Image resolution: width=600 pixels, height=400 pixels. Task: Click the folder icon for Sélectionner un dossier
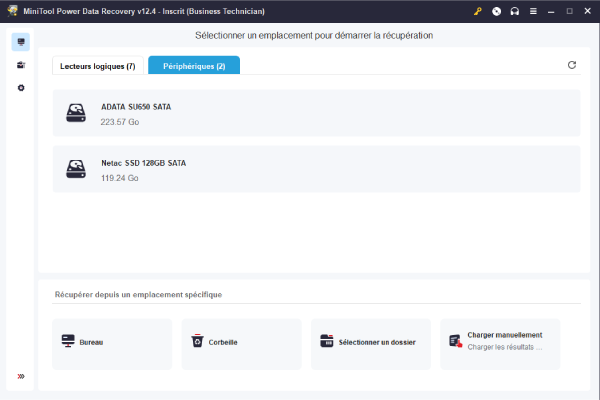[x=327, y=340]
